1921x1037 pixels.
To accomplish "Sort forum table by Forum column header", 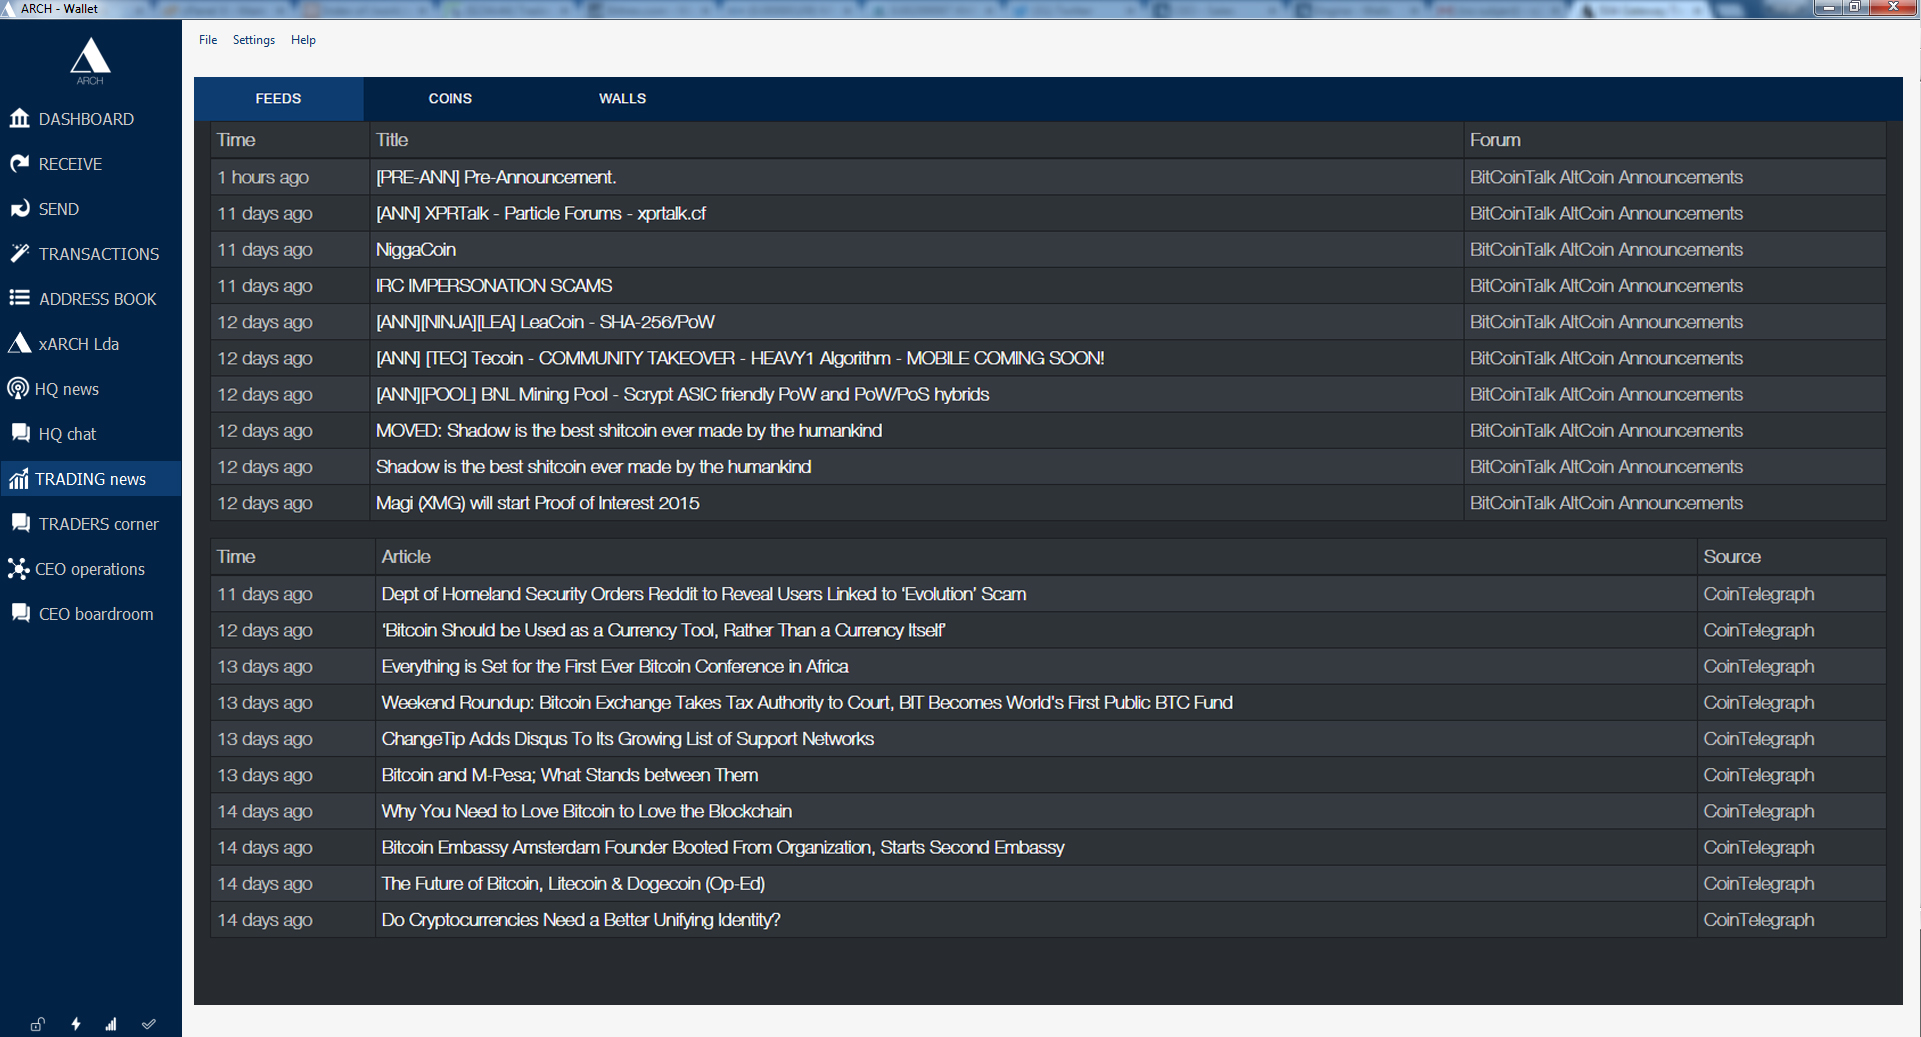I will click(x=1674, y=140).
